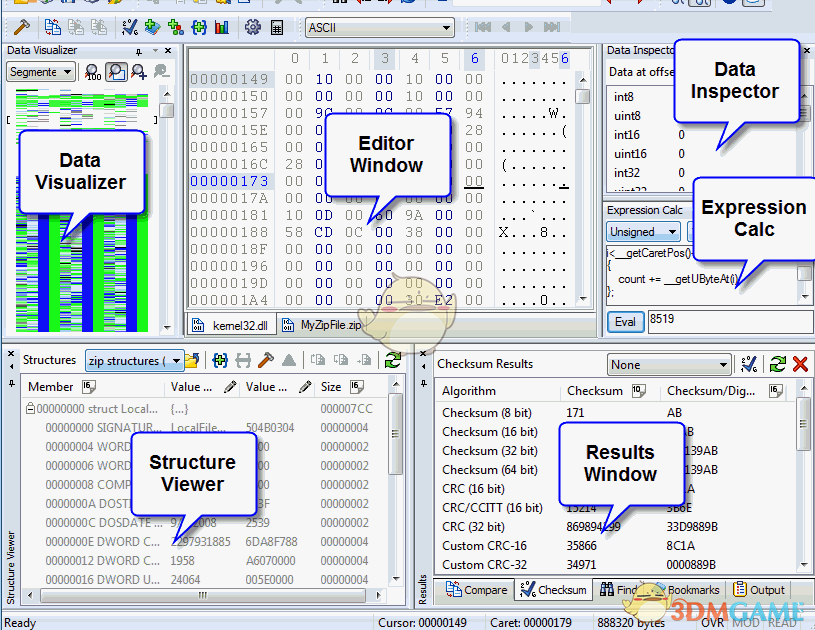The image size is (815, 630).
Task: Refresh checksum results with green arrows
Action: click(x=778, y=364)
